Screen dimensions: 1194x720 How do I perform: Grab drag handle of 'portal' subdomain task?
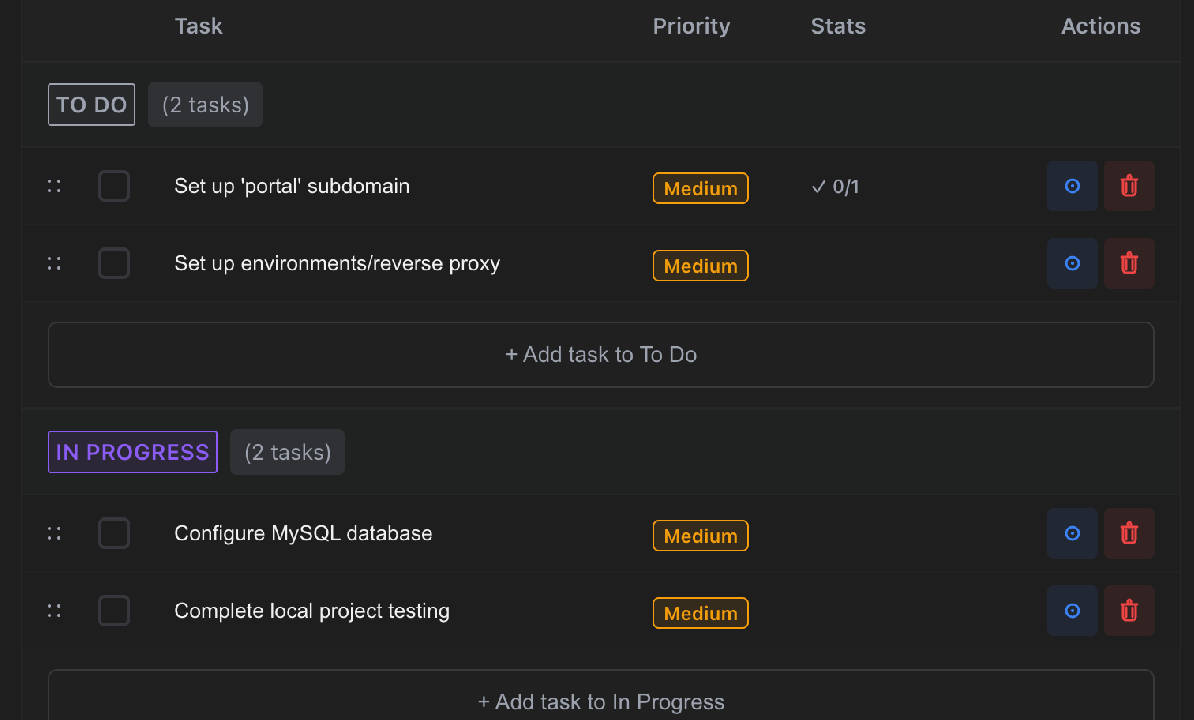(54, 186)
